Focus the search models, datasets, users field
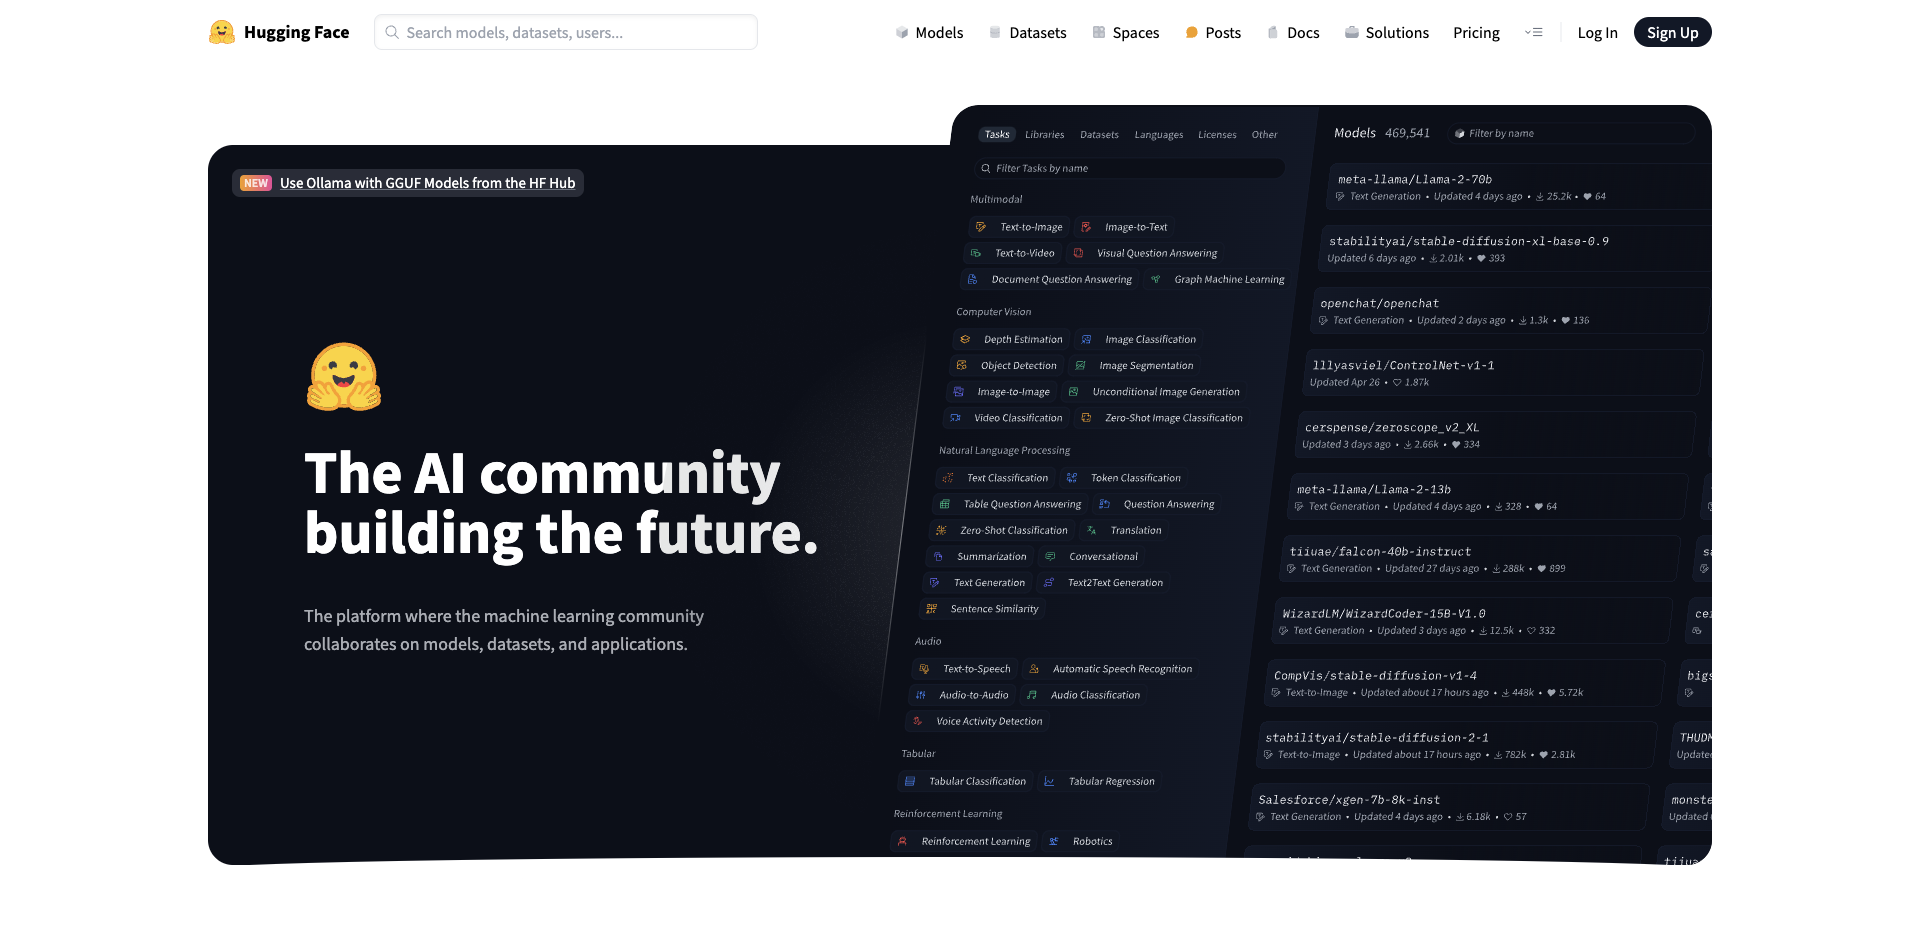Screen dimensions: 1920x941 coord(566,32)
